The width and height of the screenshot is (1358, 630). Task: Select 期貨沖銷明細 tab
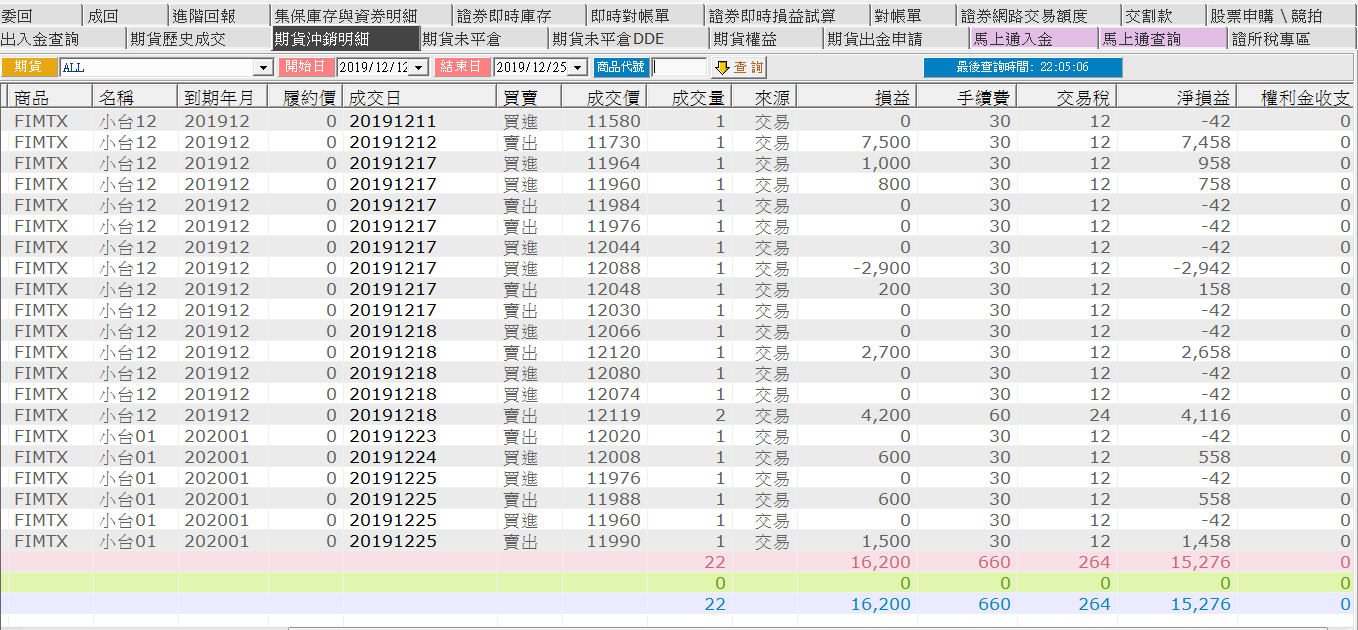(346, 39)
